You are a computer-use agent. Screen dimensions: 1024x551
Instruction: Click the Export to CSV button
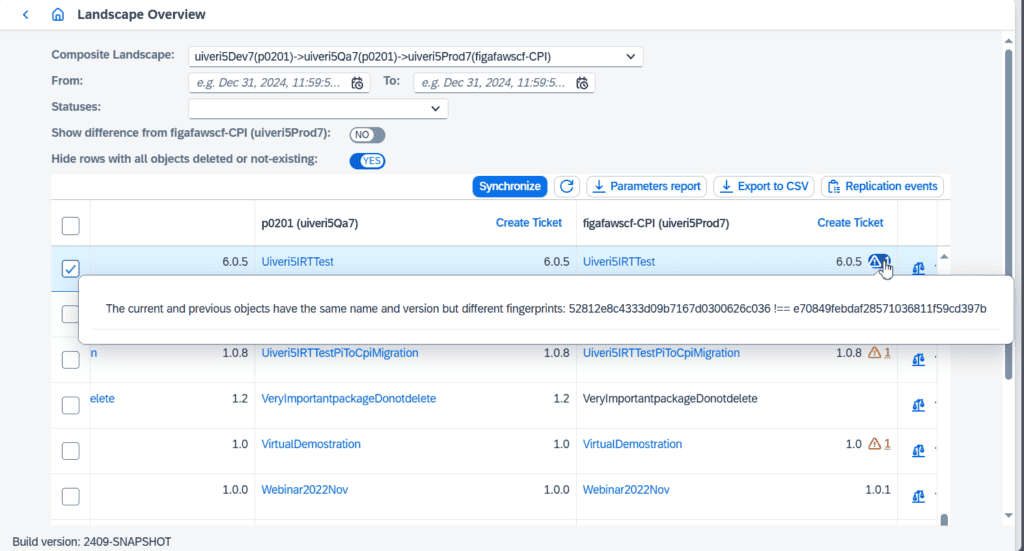[764, 186]
